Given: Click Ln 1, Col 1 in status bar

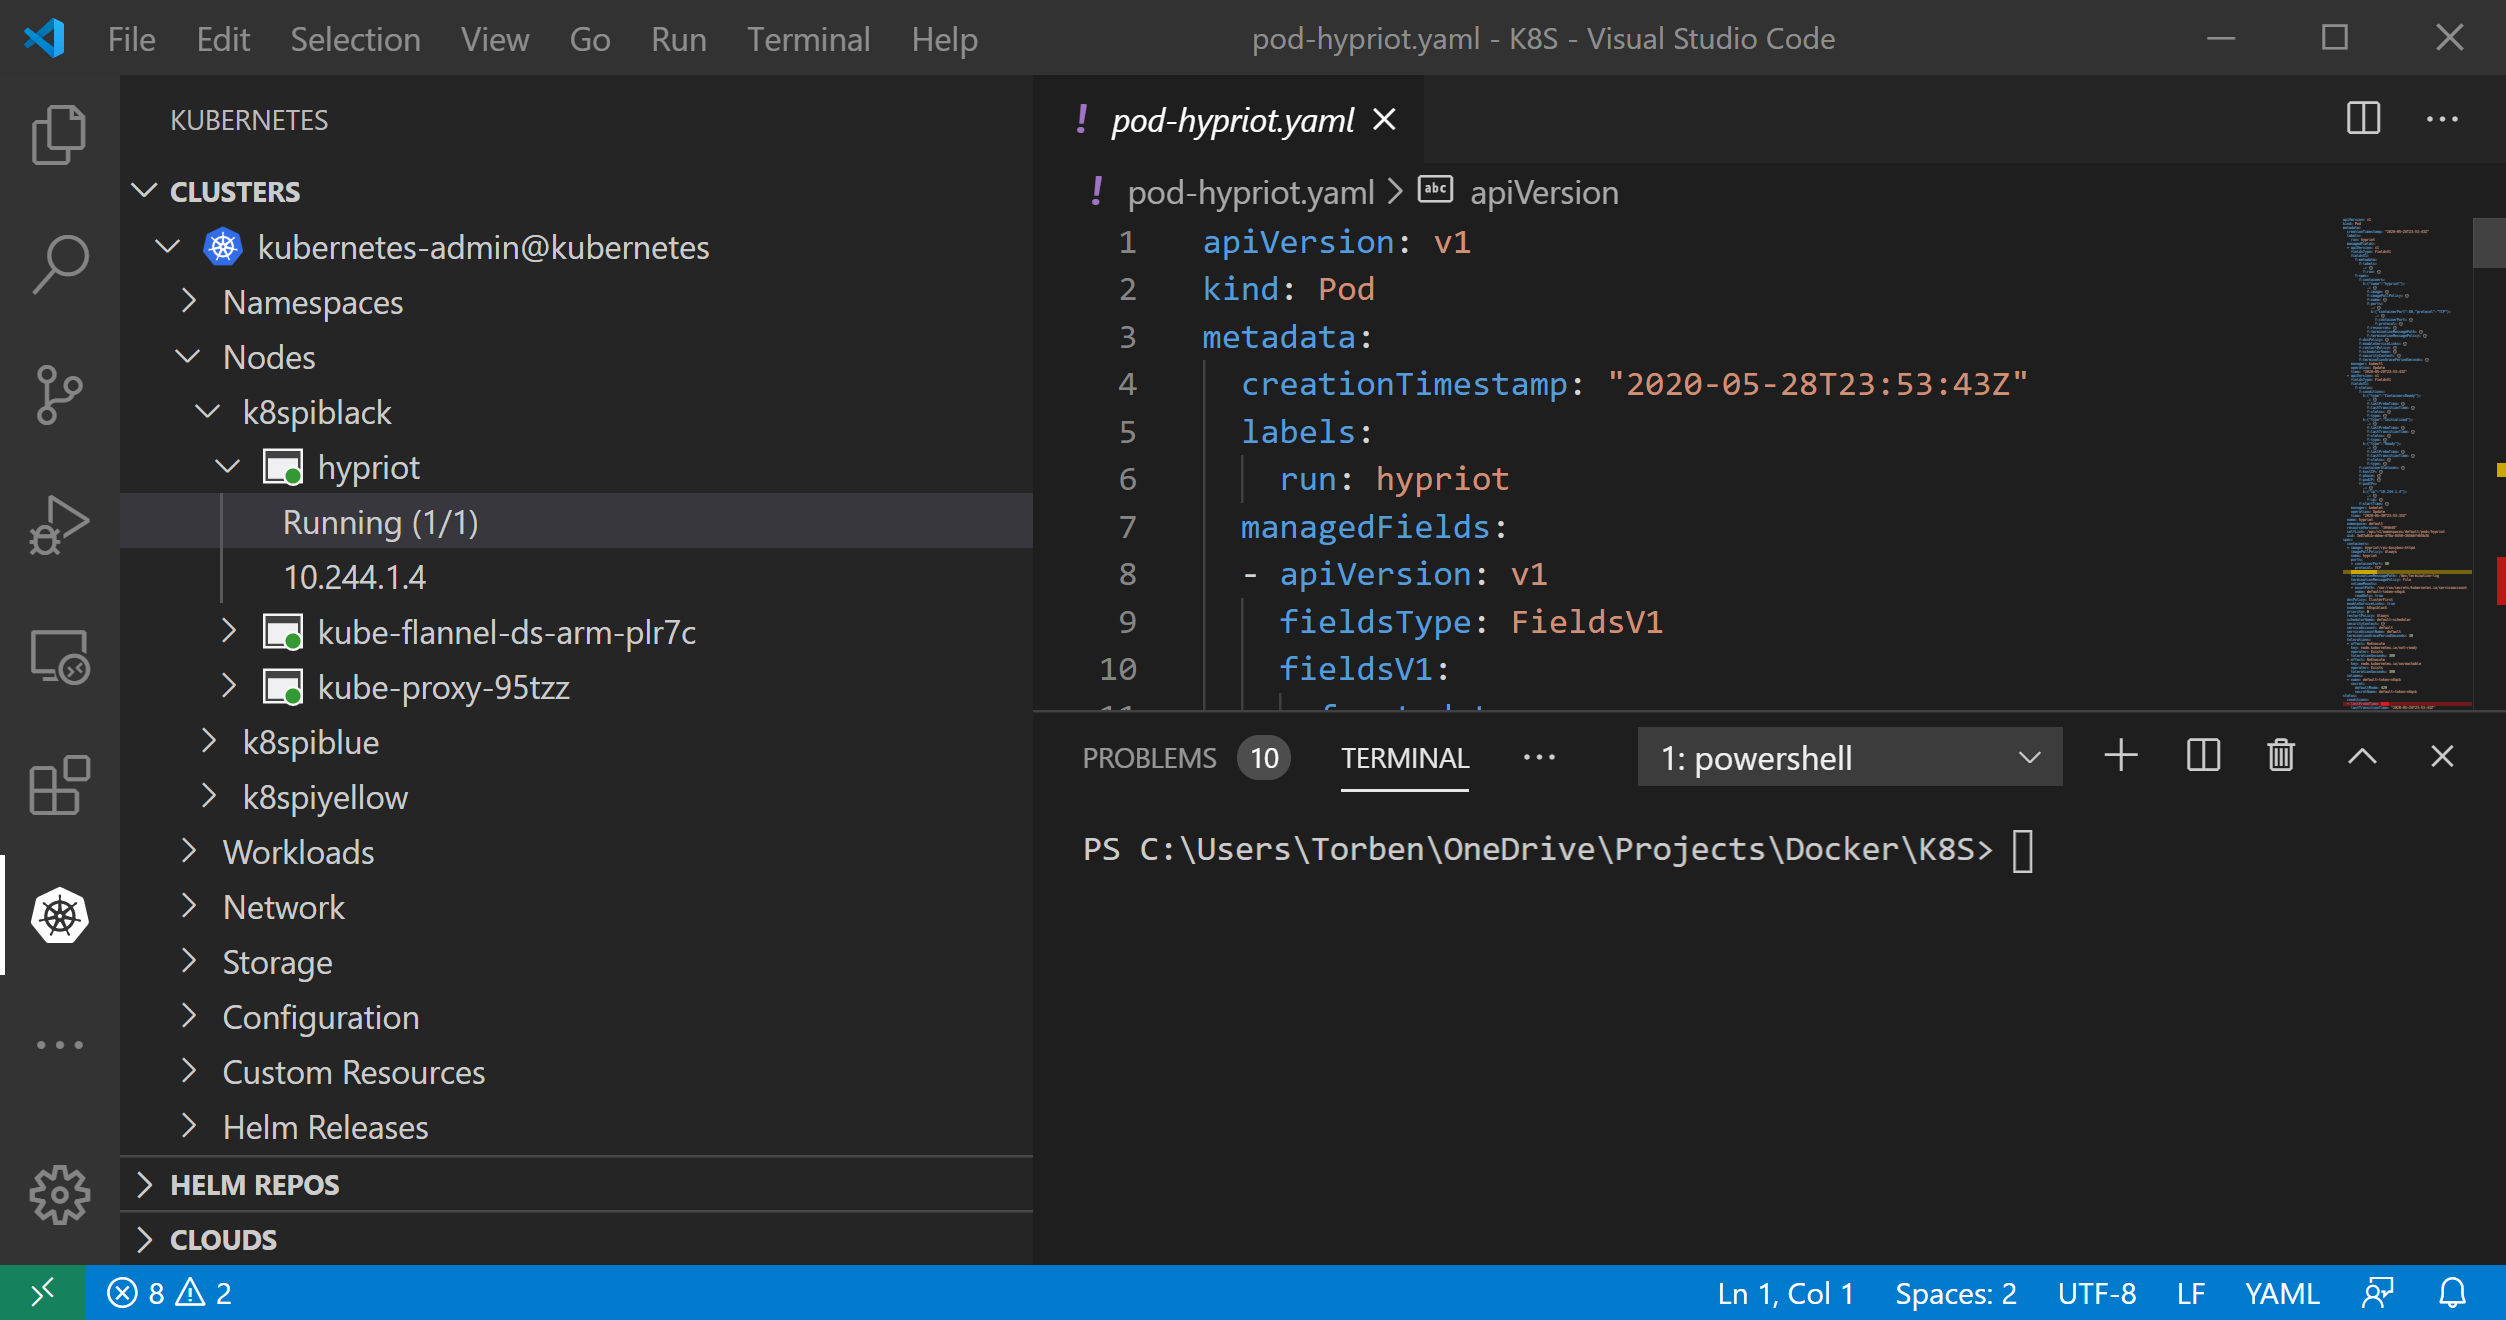Looking at the screenshot, I should (1785, 1293).
